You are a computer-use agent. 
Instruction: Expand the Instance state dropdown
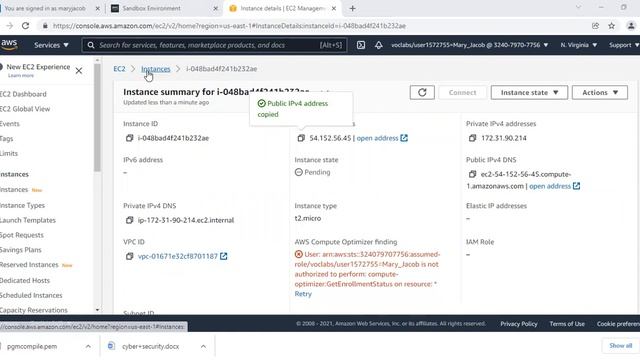pos(529,93)
